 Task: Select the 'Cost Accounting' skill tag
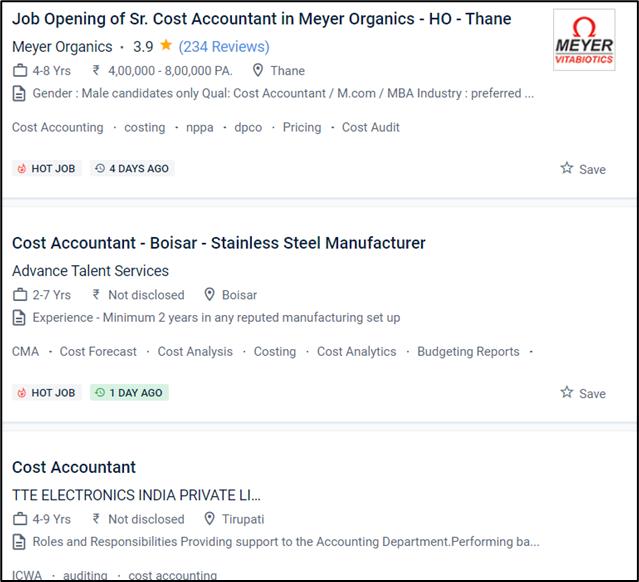click(57, 128)
